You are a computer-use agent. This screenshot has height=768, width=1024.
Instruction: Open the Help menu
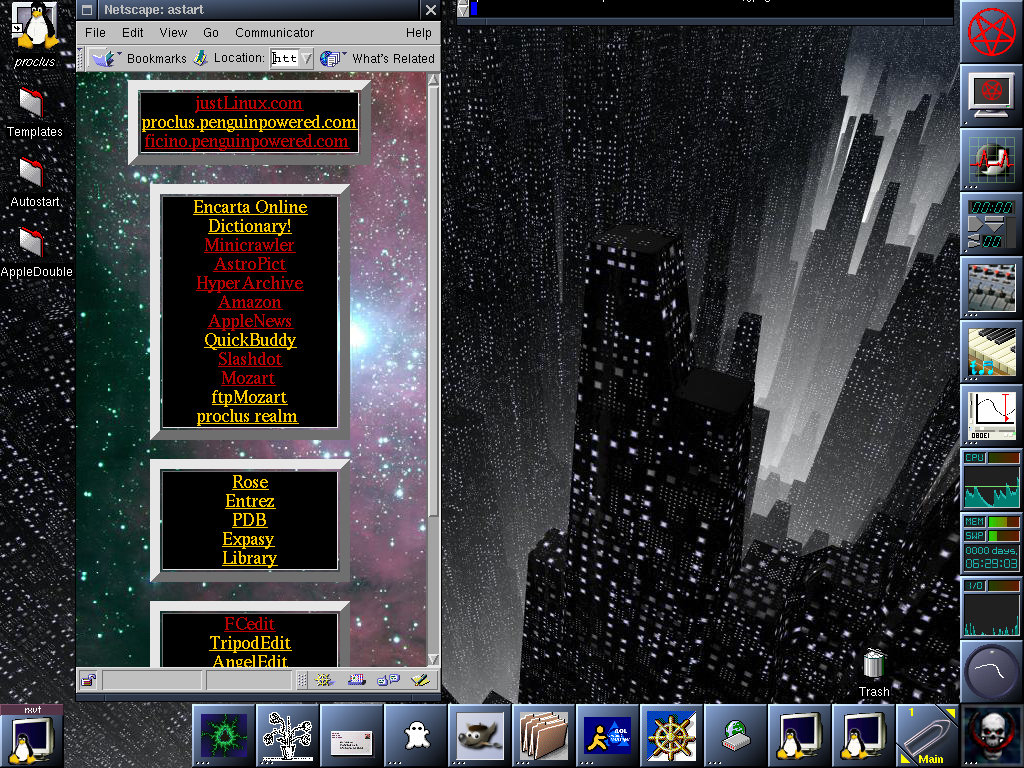419,33
